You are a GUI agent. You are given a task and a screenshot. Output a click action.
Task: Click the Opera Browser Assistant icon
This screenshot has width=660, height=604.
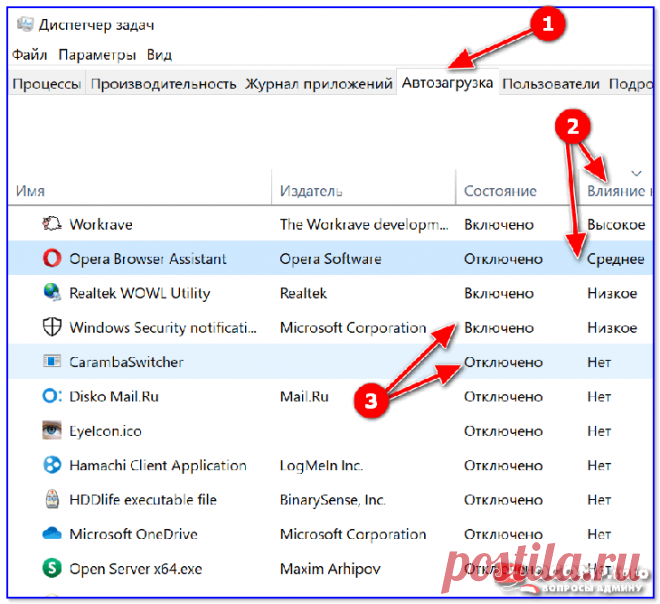pos(52,258)
